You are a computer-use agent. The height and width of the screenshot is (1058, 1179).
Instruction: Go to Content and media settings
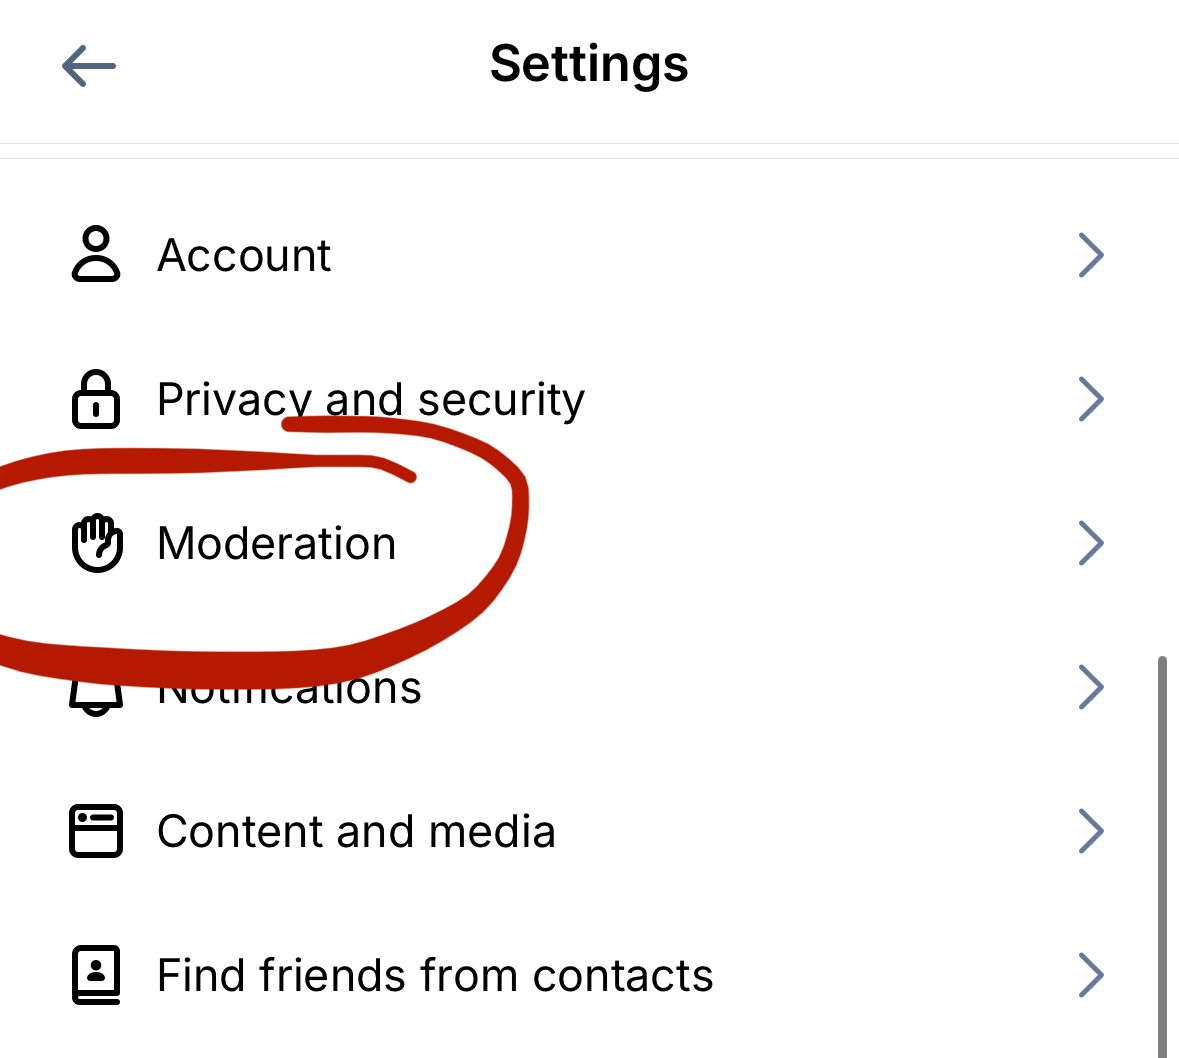pos(356,831)
